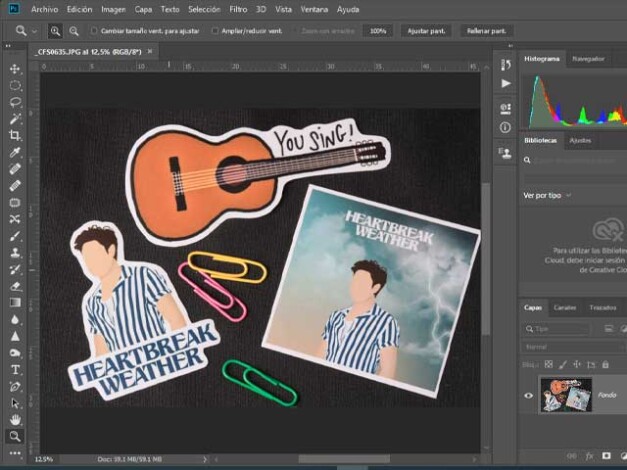Select the Fondo layer thumbnail
627x470 pixels.
pyautogui.click(x=566, y=395)
